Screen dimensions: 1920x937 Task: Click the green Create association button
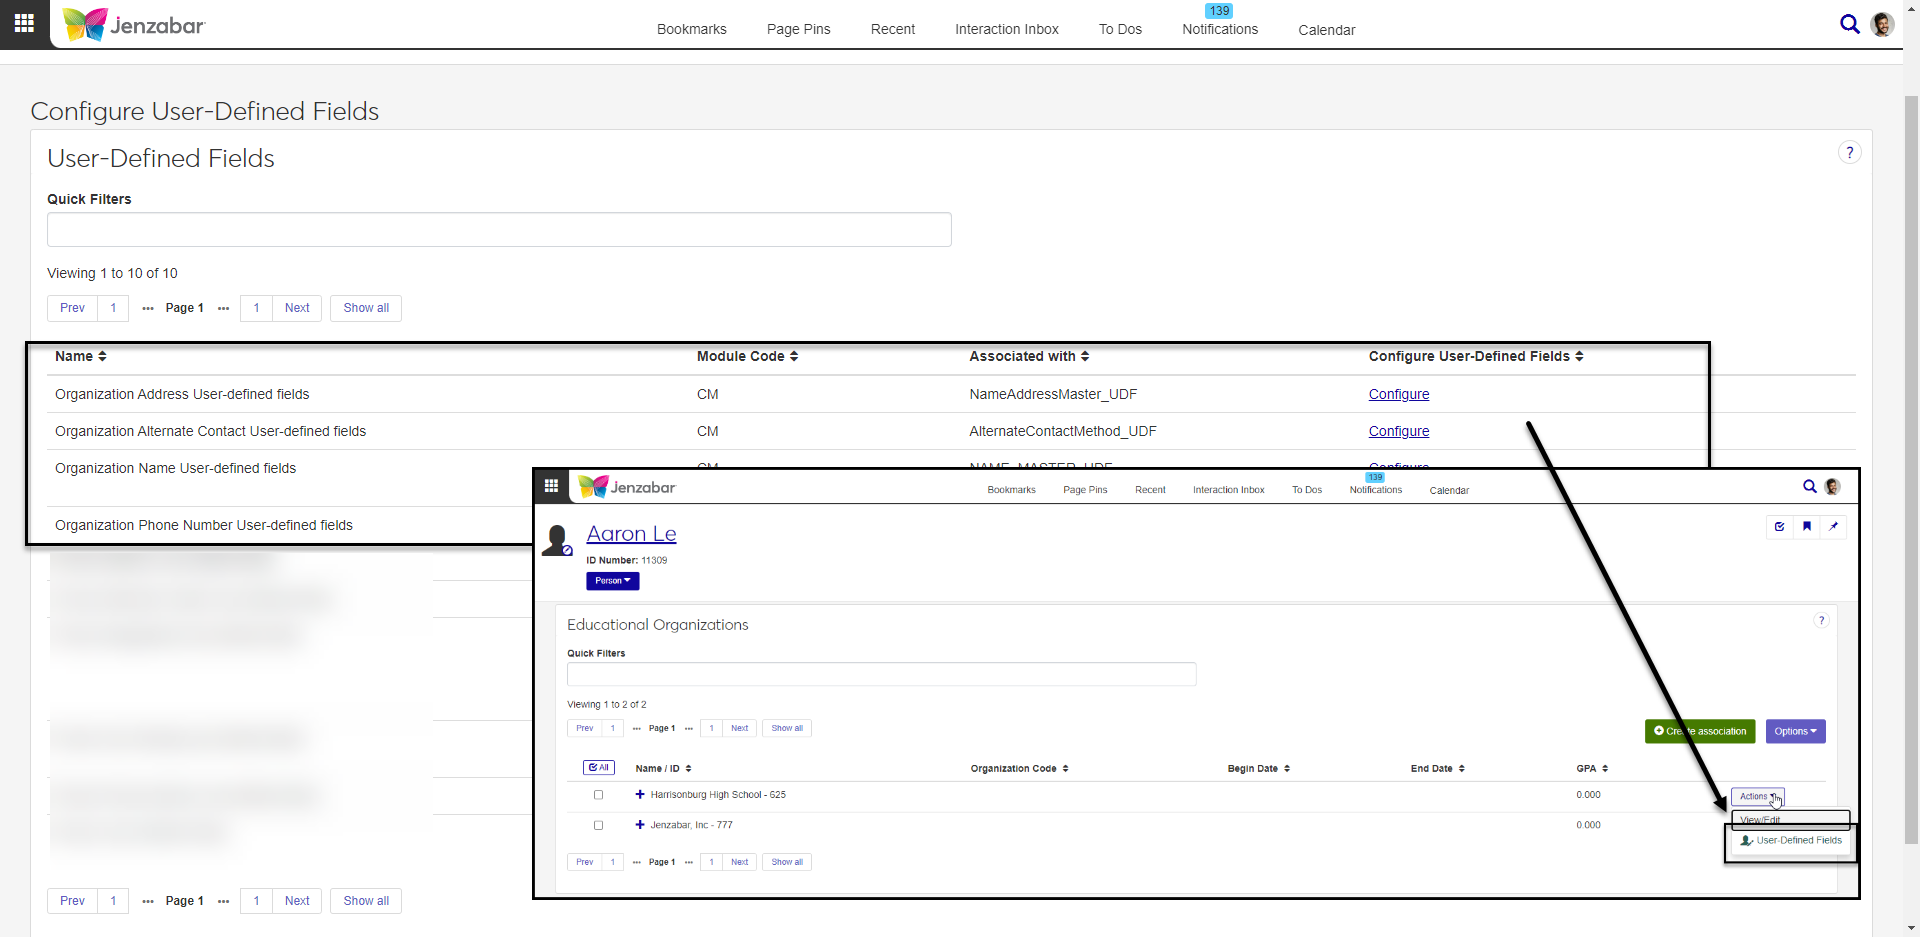(1699, 731)
